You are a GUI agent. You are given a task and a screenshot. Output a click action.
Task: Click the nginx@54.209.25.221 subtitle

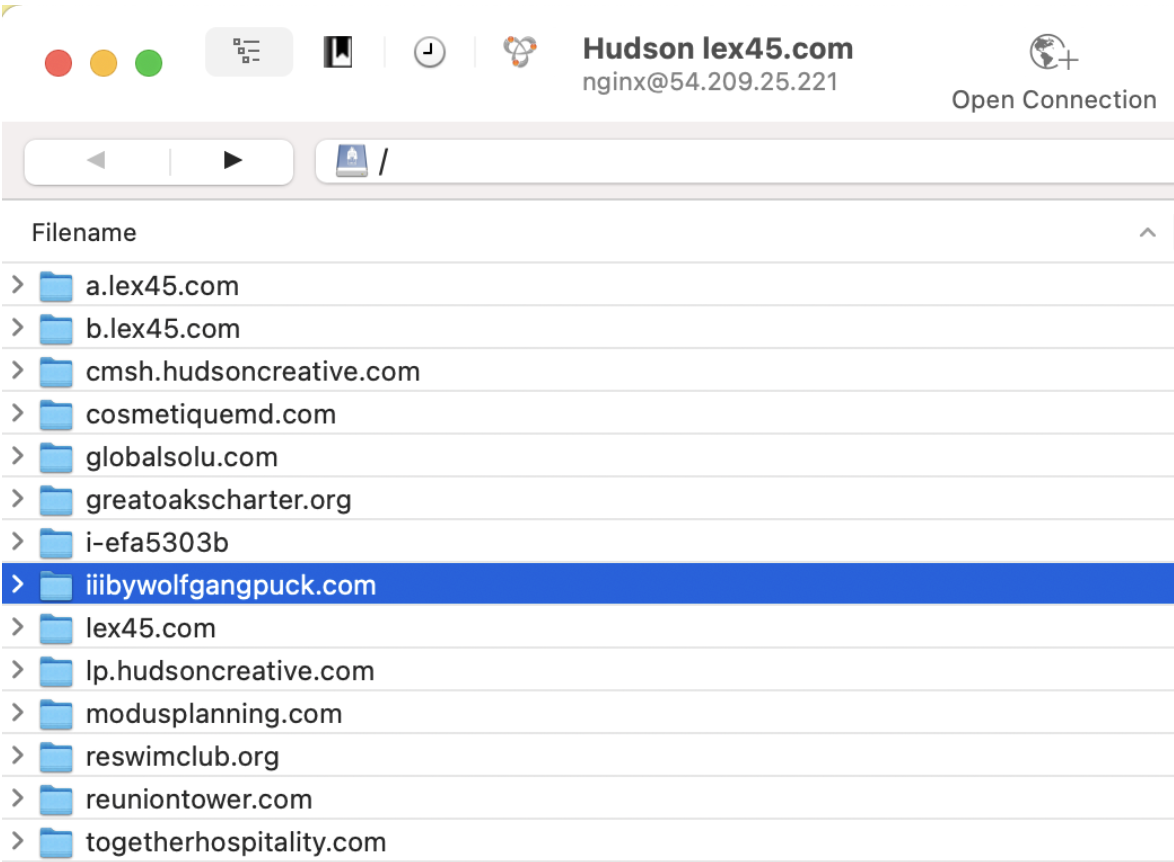point(710,82)
